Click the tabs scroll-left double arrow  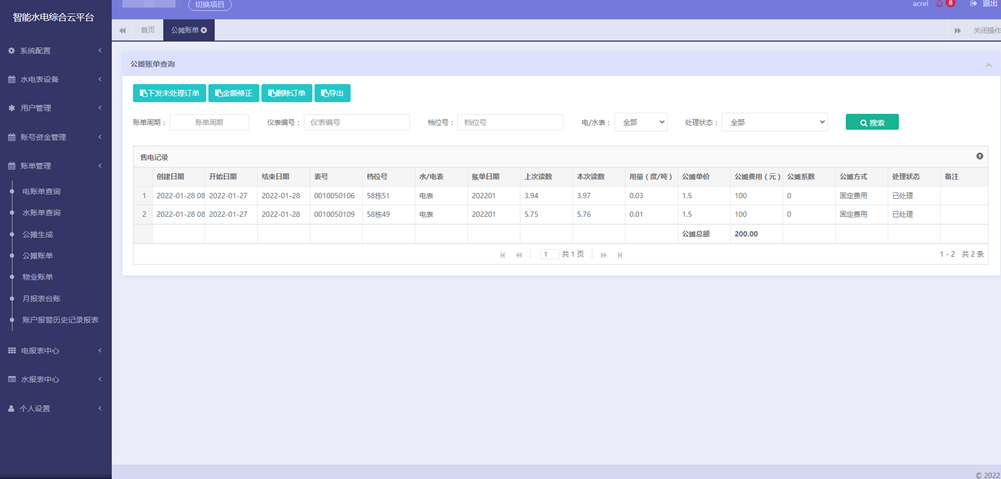[x=123, y=31]
